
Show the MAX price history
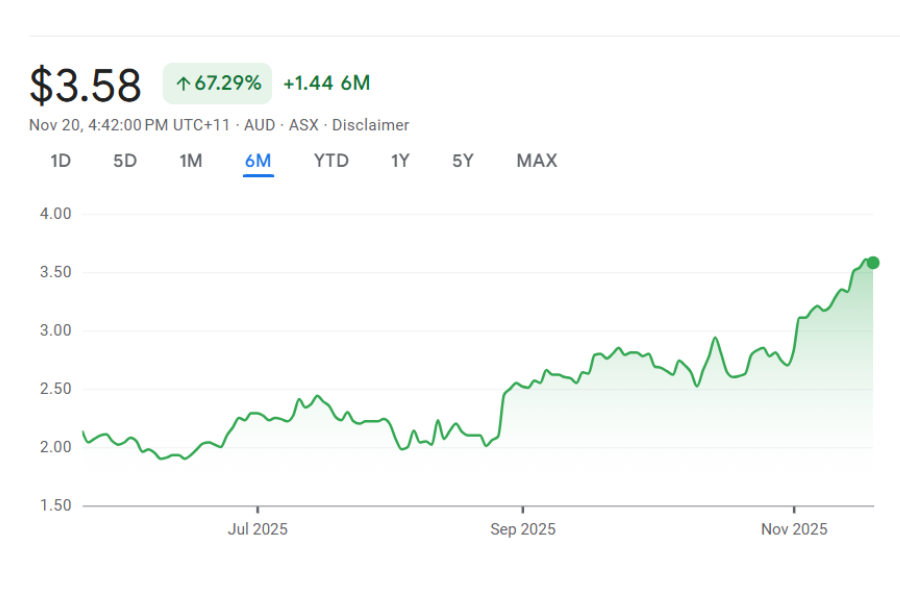(537, 161)
